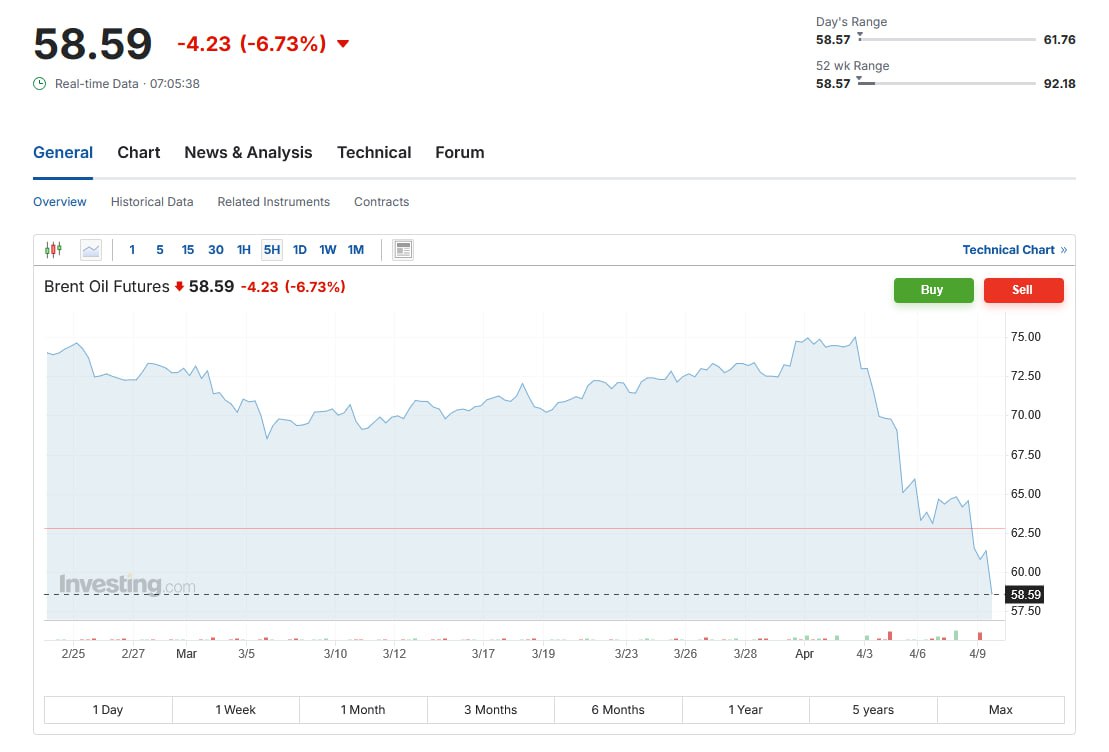Select the area chart type icon
The image size is (1109, 752).
[x=91, y=250]
